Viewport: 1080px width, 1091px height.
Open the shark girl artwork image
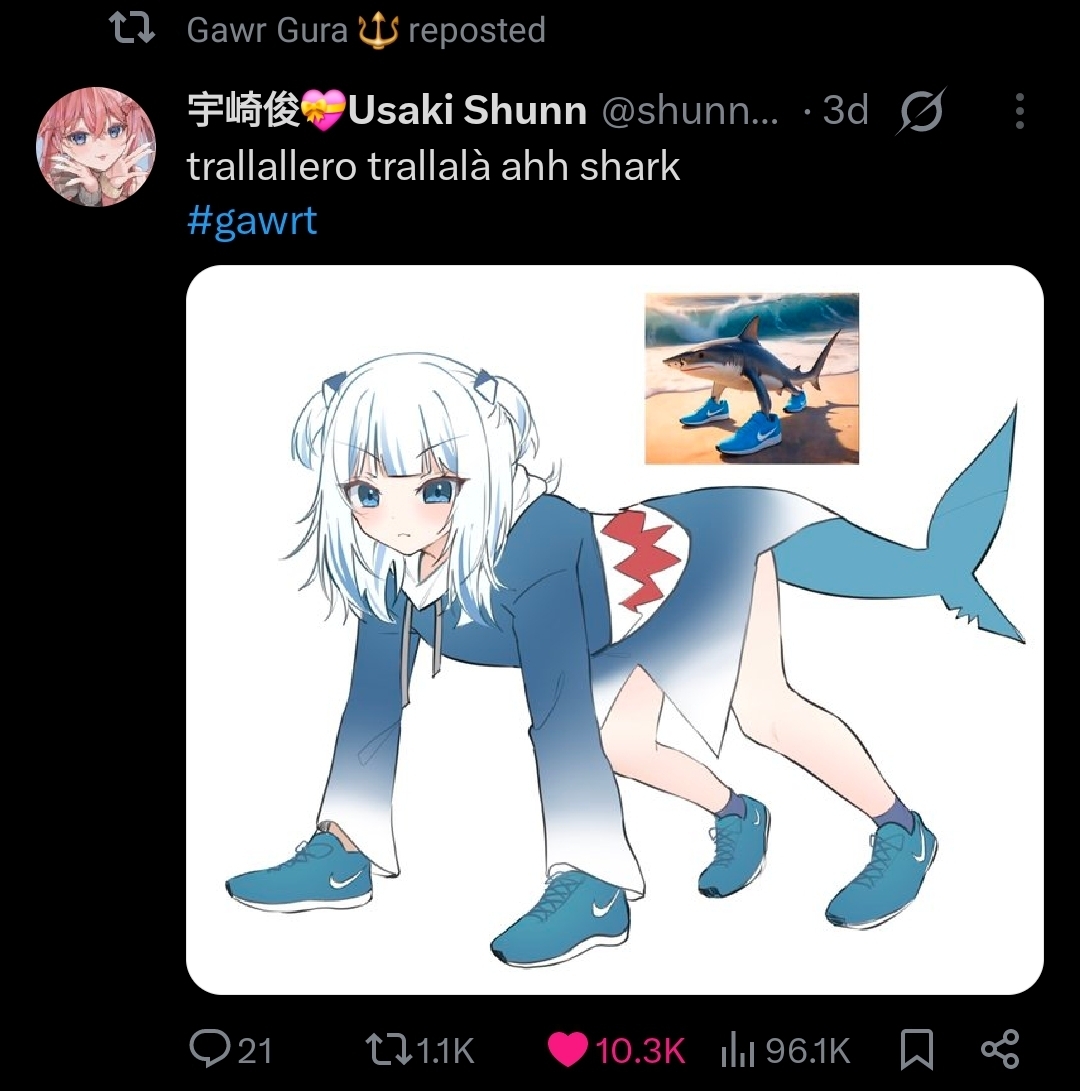coord(614,630)
